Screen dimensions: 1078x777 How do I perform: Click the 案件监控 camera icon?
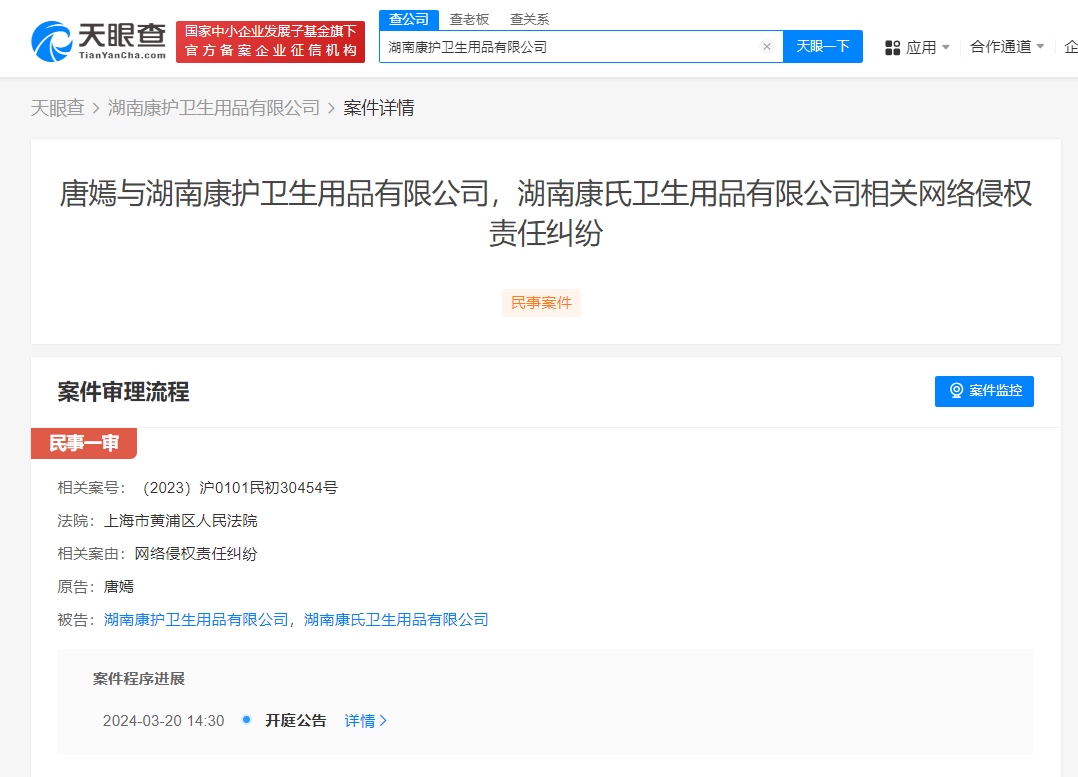pyautogui.click(x=956, y=391)
